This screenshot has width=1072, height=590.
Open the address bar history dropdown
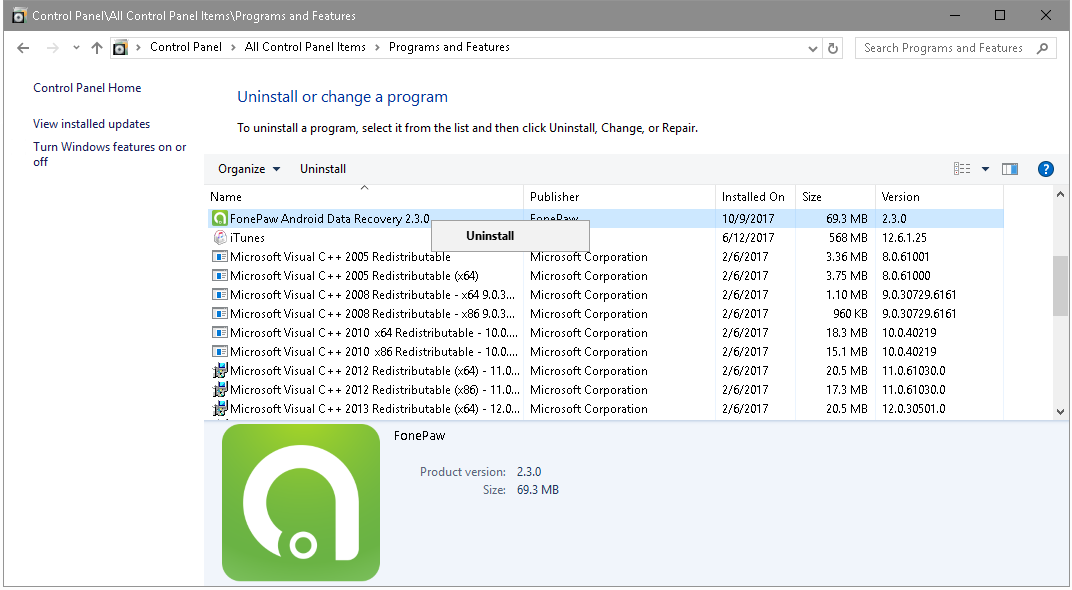(812, 49)
